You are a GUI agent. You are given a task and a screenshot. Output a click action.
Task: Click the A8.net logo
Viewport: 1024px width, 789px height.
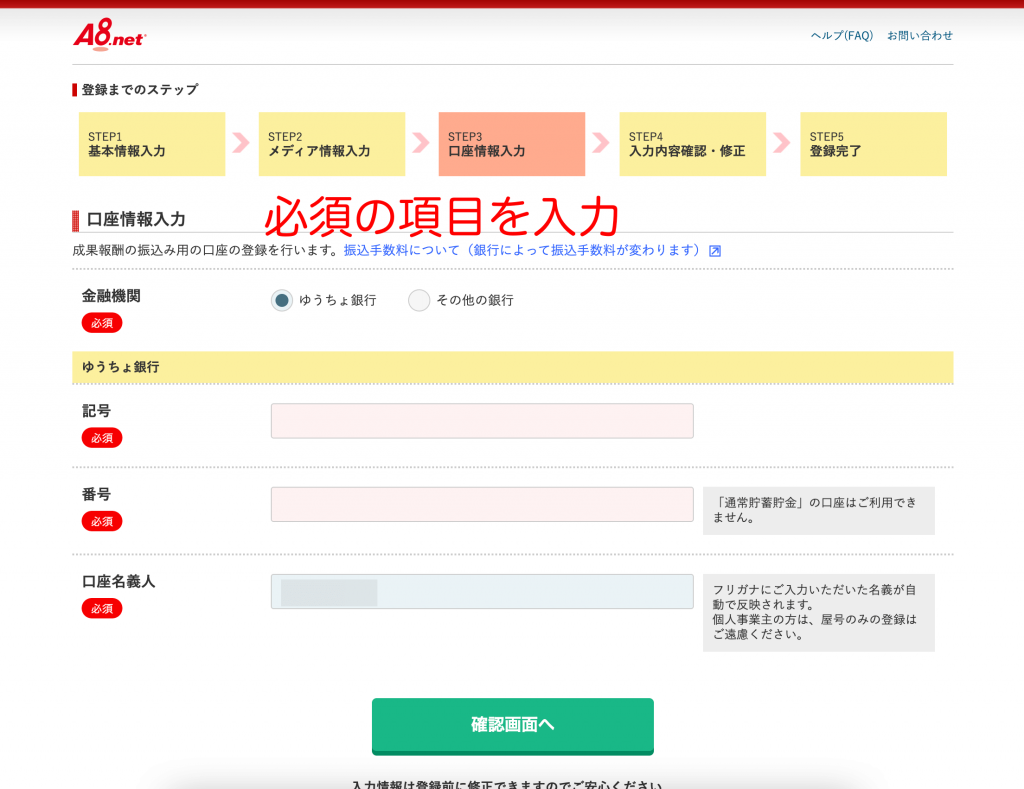110,35
